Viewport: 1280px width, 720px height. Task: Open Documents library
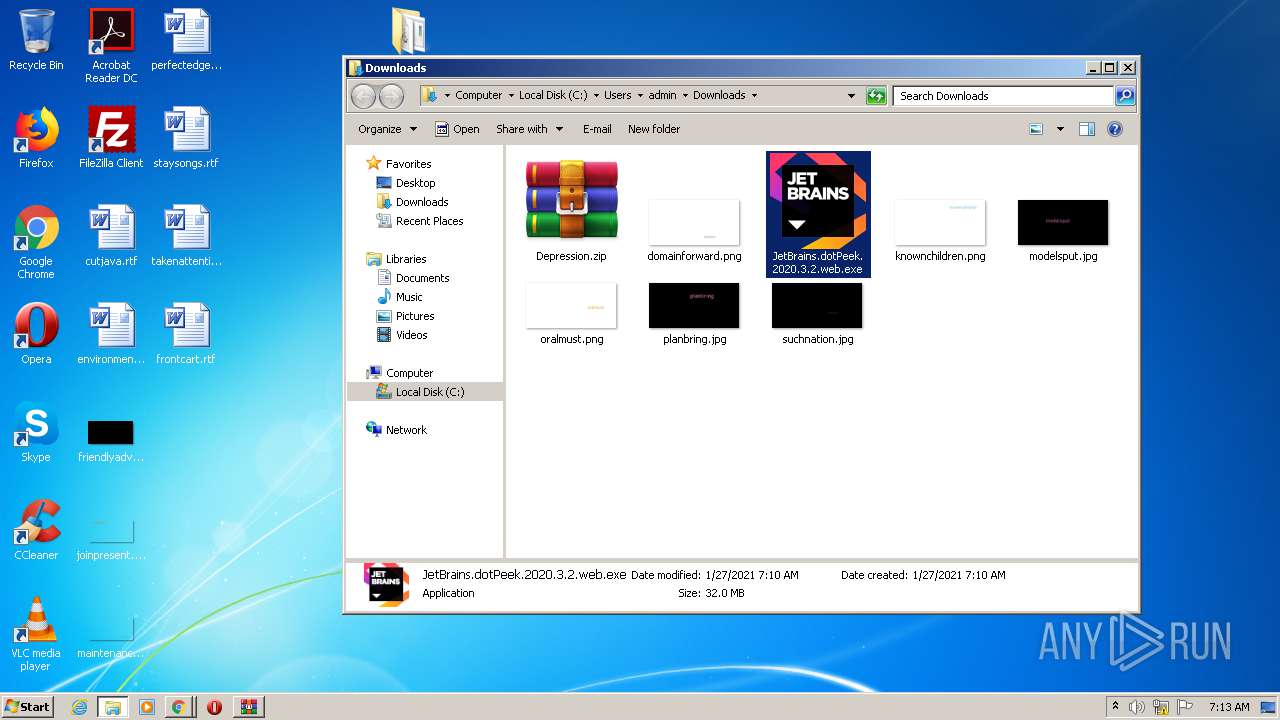pyautogui.click(x=413, y=278)
